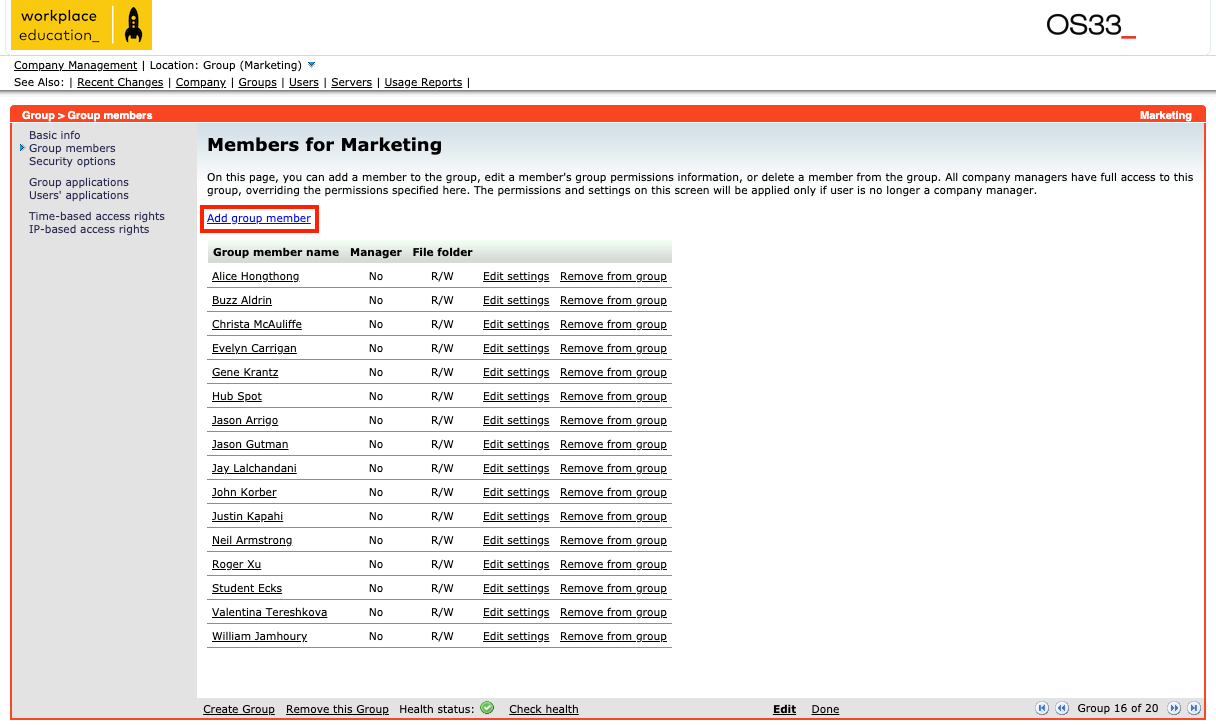Open Groups in See Also bar
1216x725 pixels.
pyautogui.click(x=258, y=82)
